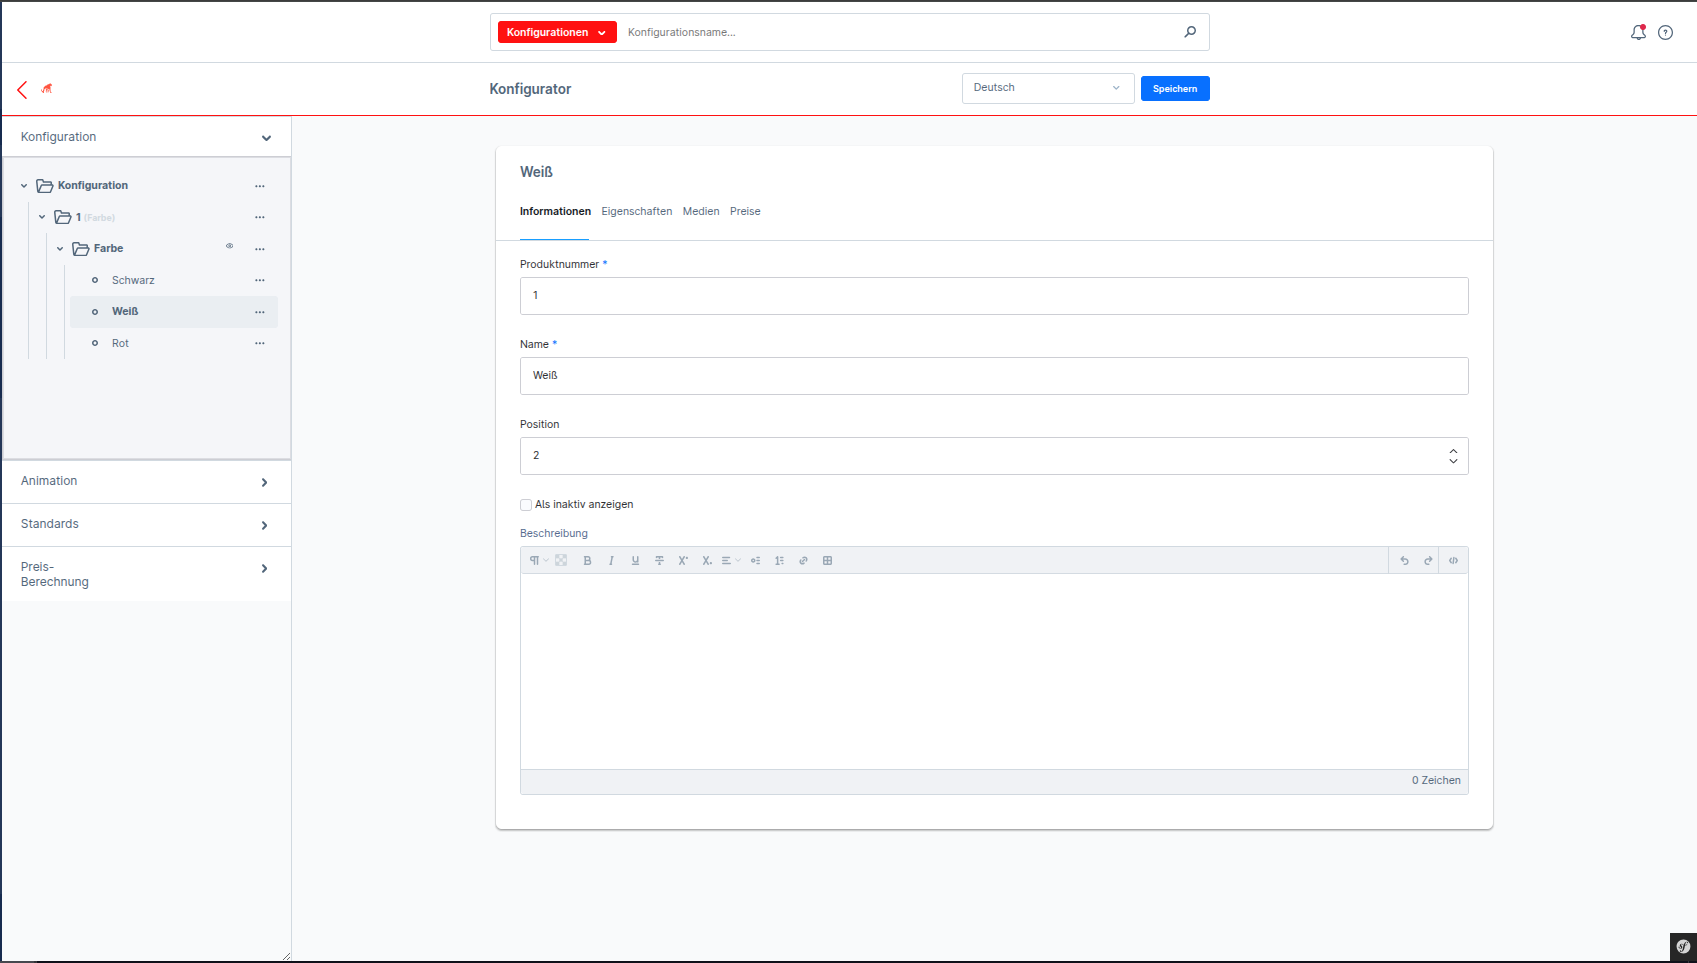Switch to the Preise tab
This screenshot has width=1697, height=963.
click(x=745, y=211)
